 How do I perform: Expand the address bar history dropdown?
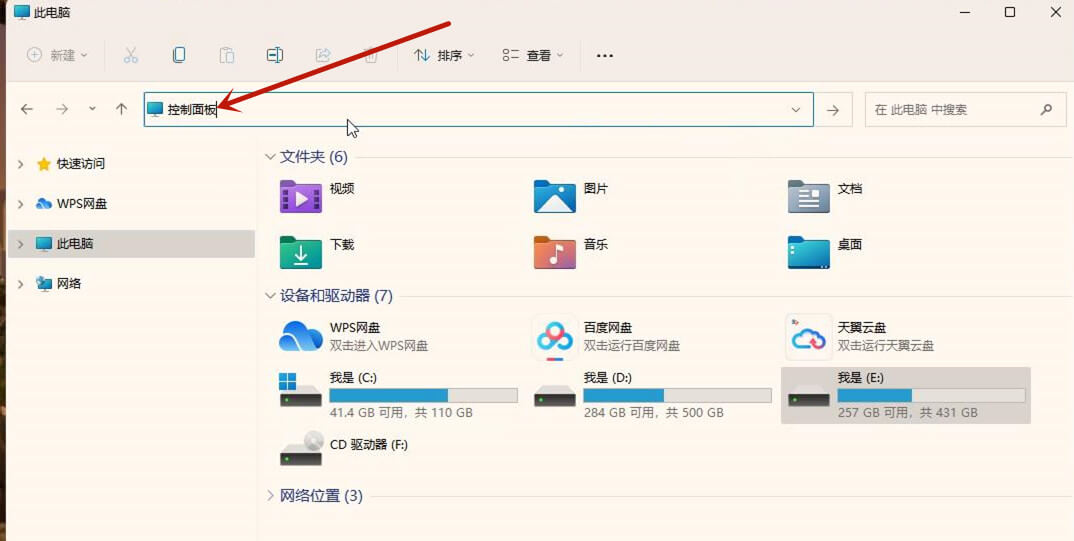(x=796, y=110)
